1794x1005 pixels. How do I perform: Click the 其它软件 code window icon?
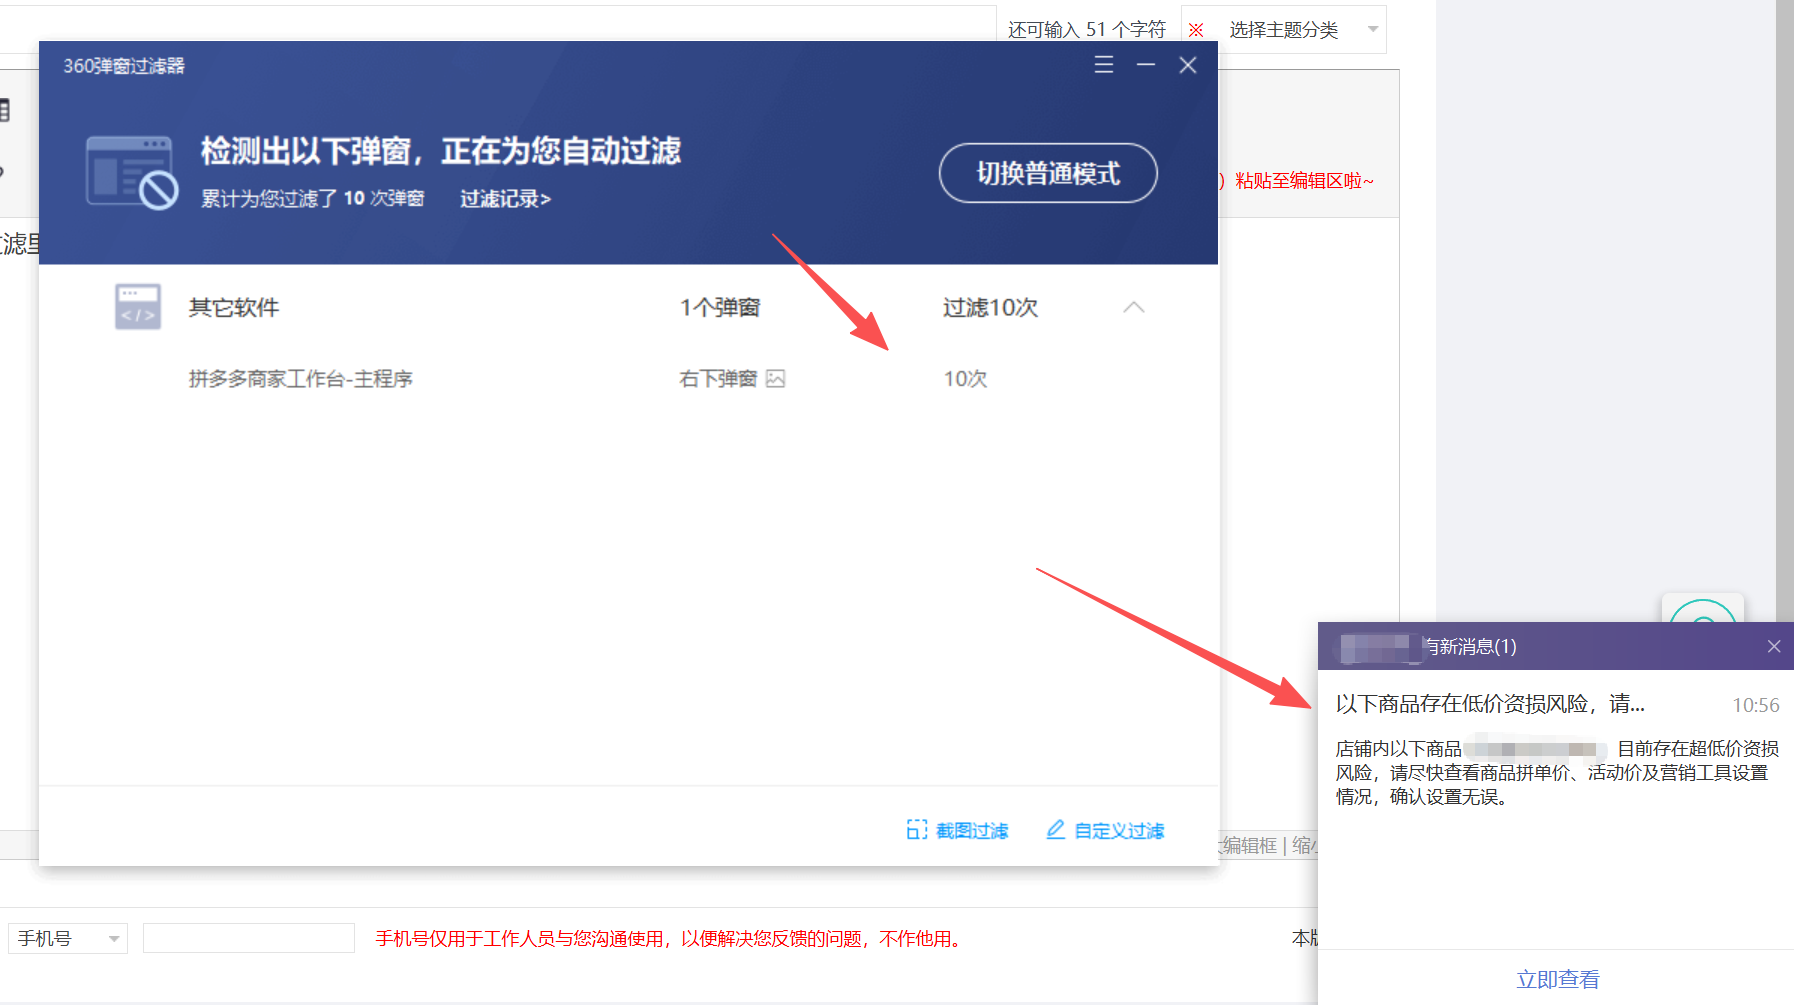(138, 307)
